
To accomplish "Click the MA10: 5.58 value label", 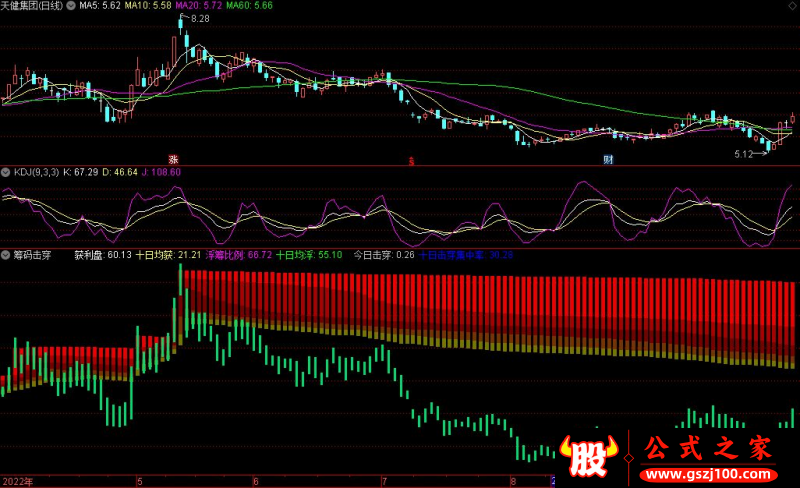I will point(148,6).
